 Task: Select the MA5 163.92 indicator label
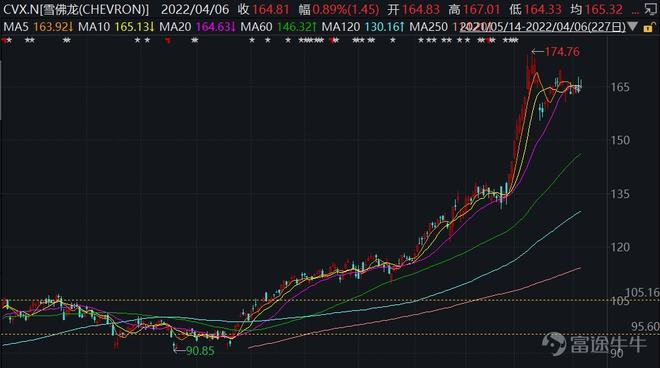click(x=38, y=27)
